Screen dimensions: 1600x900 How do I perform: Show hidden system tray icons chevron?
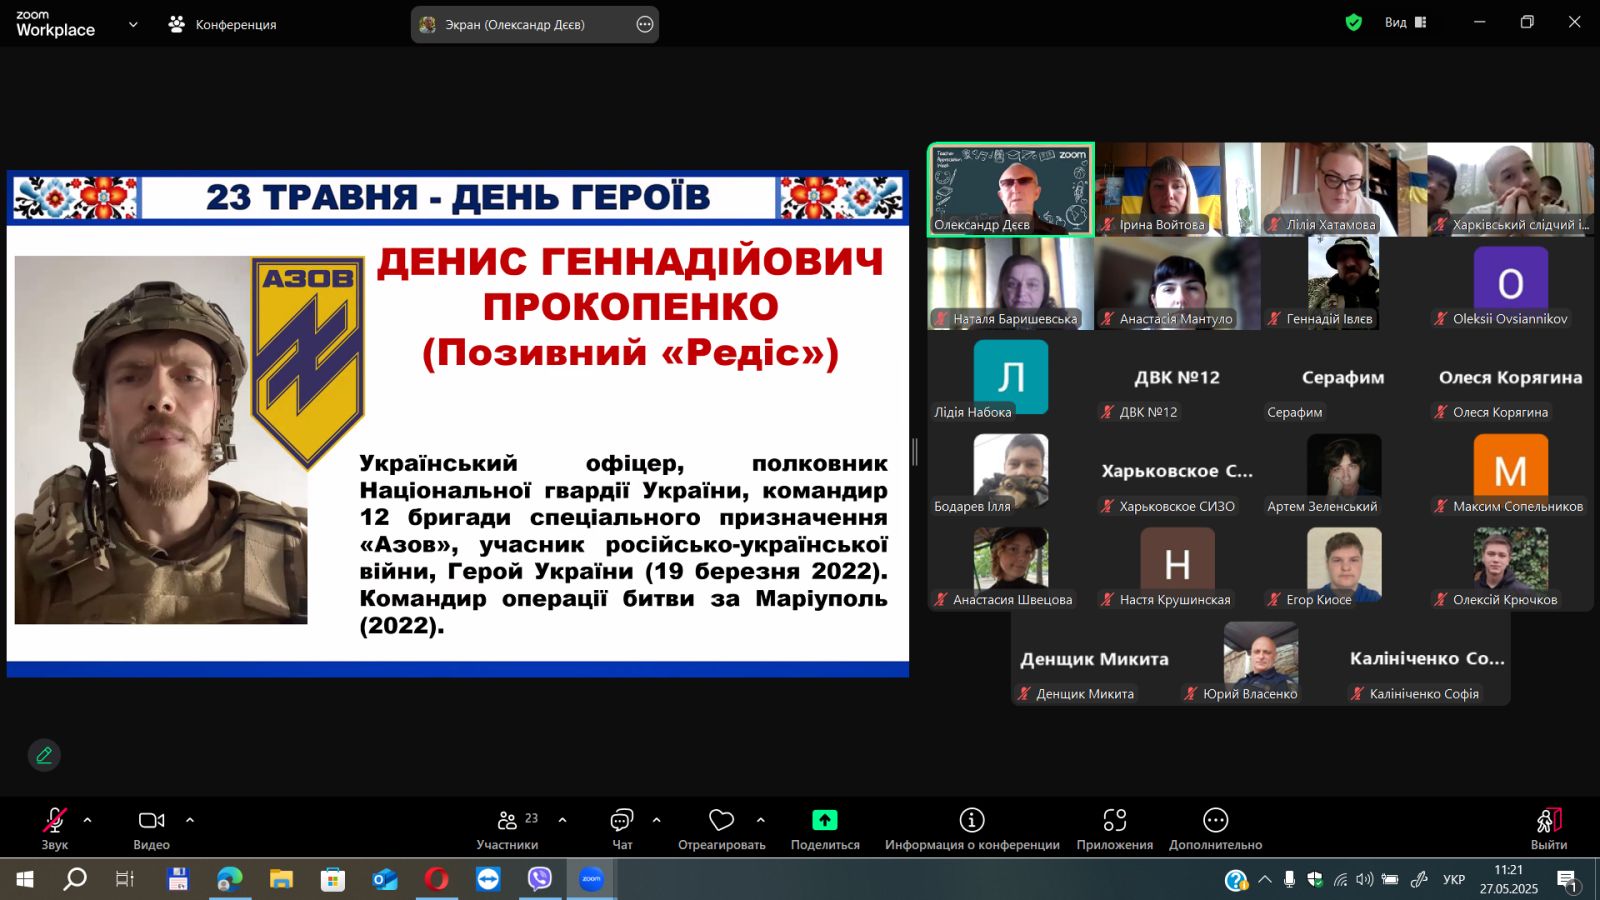pos(1265,880)
